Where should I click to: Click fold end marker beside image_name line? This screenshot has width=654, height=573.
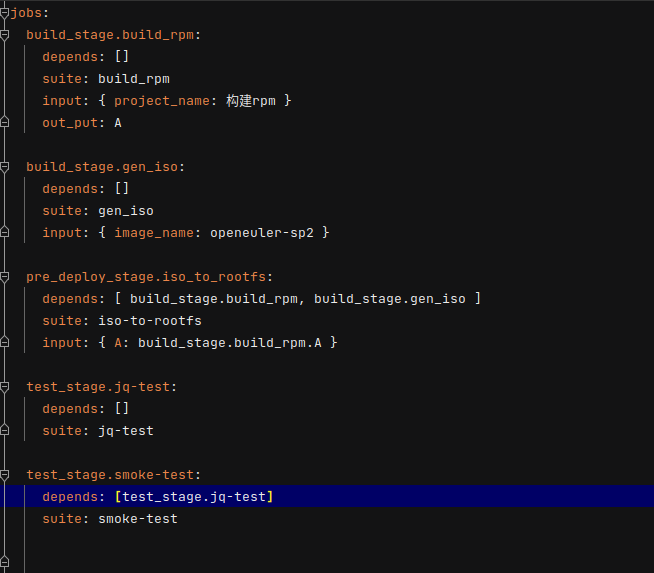[5, 232]
